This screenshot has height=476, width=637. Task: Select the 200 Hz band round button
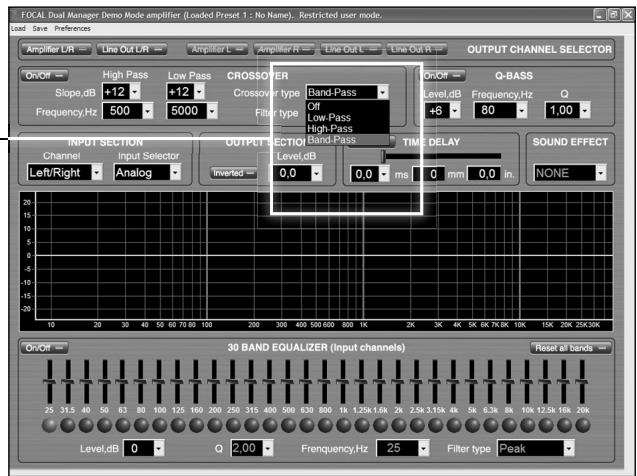point(214,425)
